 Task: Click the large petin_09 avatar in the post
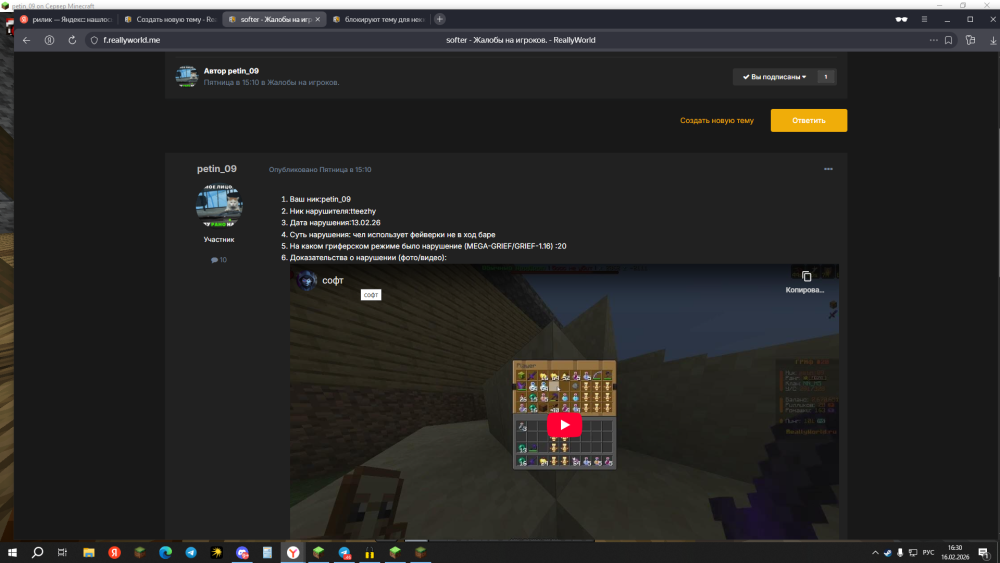click(219, 206)
